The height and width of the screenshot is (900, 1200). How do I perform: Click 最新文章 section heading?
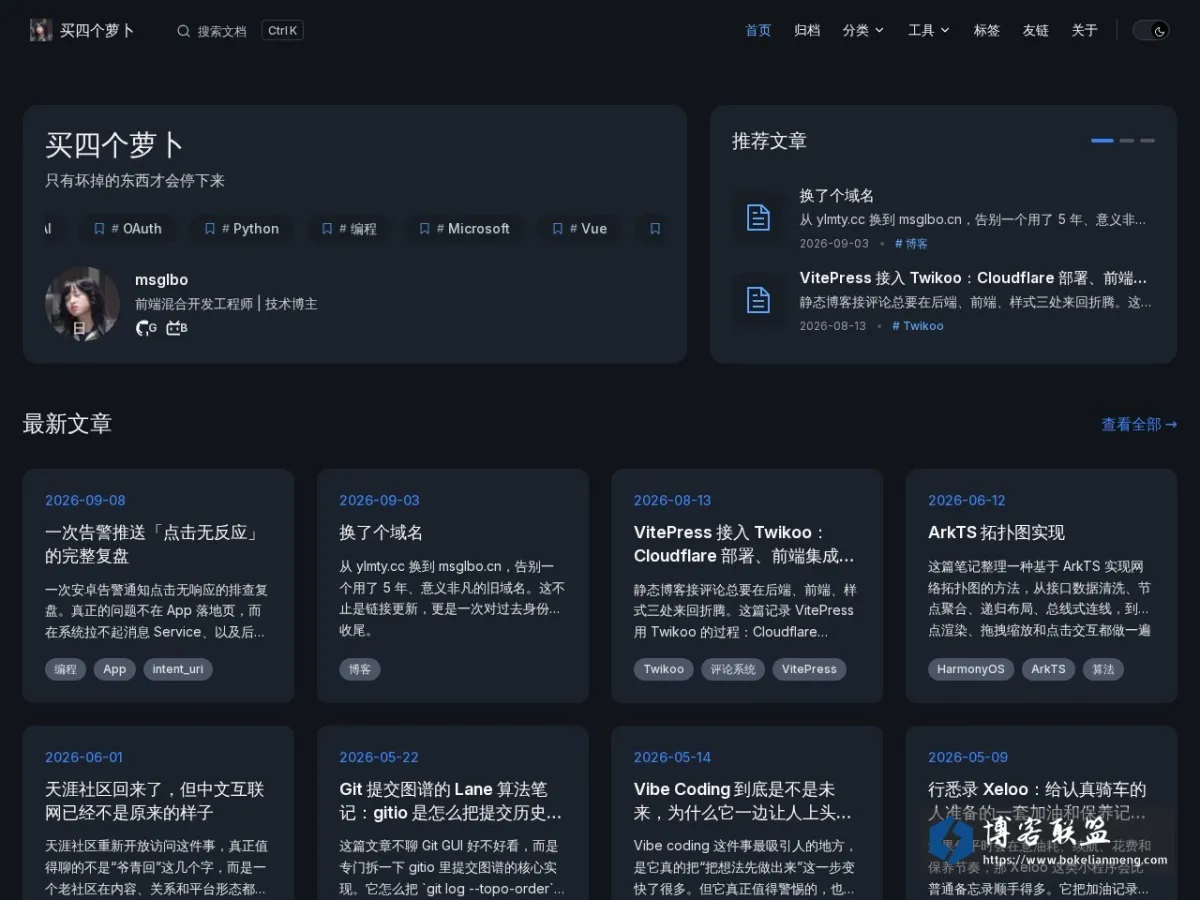pyautogui.click(x=67, y=424)
